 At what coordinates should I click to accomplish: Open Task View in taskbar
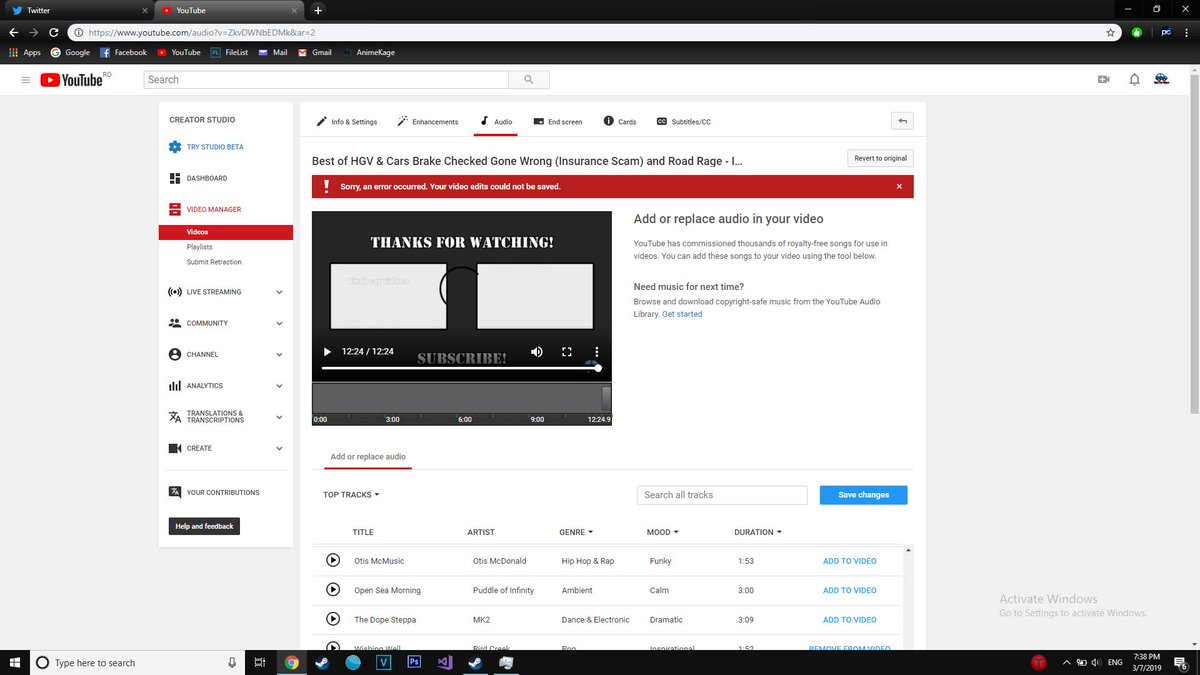click(258, 662)
